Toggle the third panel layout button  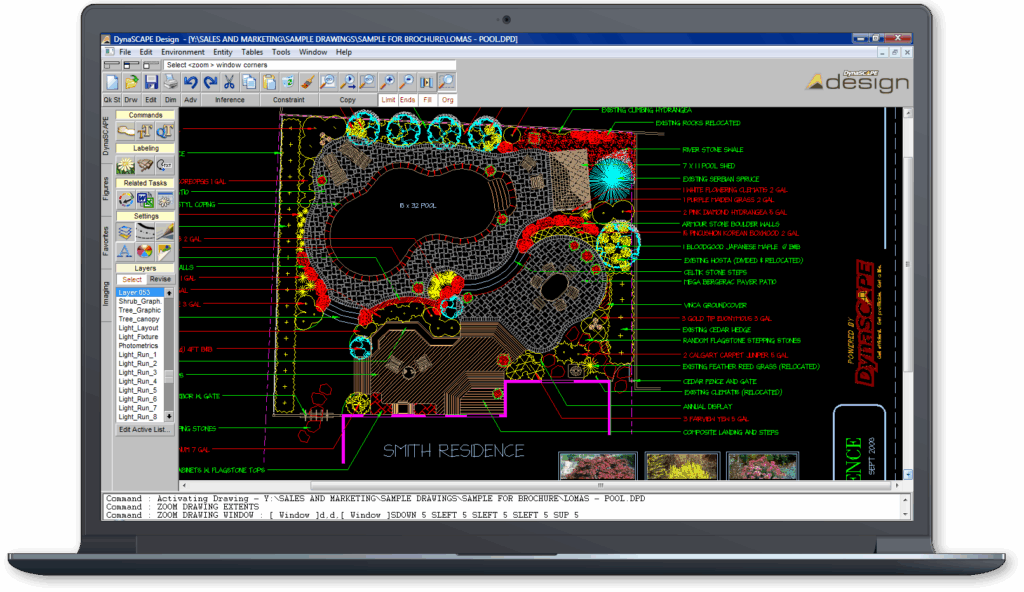152,65
